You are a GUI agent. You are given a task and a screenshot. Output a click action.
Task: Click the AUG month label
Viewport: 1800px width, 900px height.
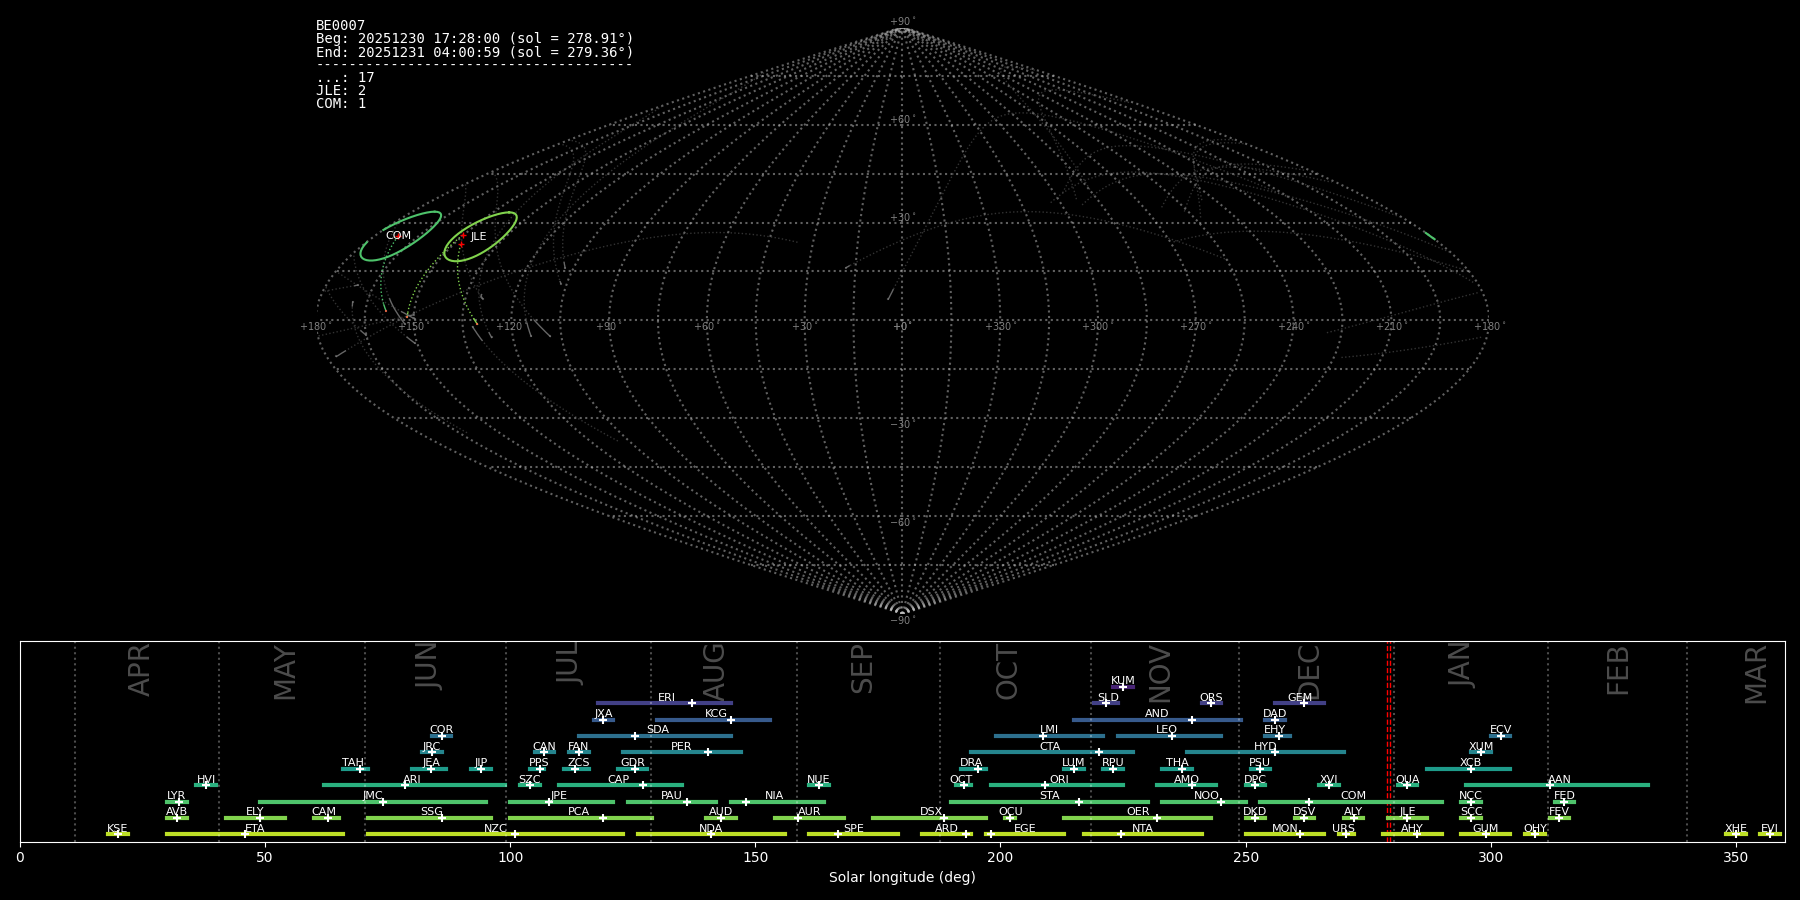tap(714, 672)
